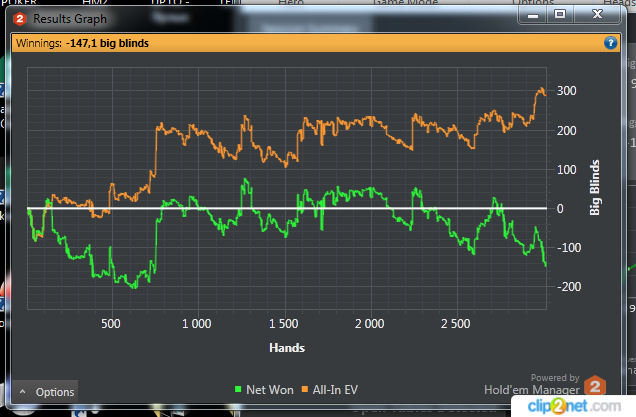The width and height of the screenshot is (636, 417).
Task: Click the 500 hands axis label
Action: (x=111, y=324)
